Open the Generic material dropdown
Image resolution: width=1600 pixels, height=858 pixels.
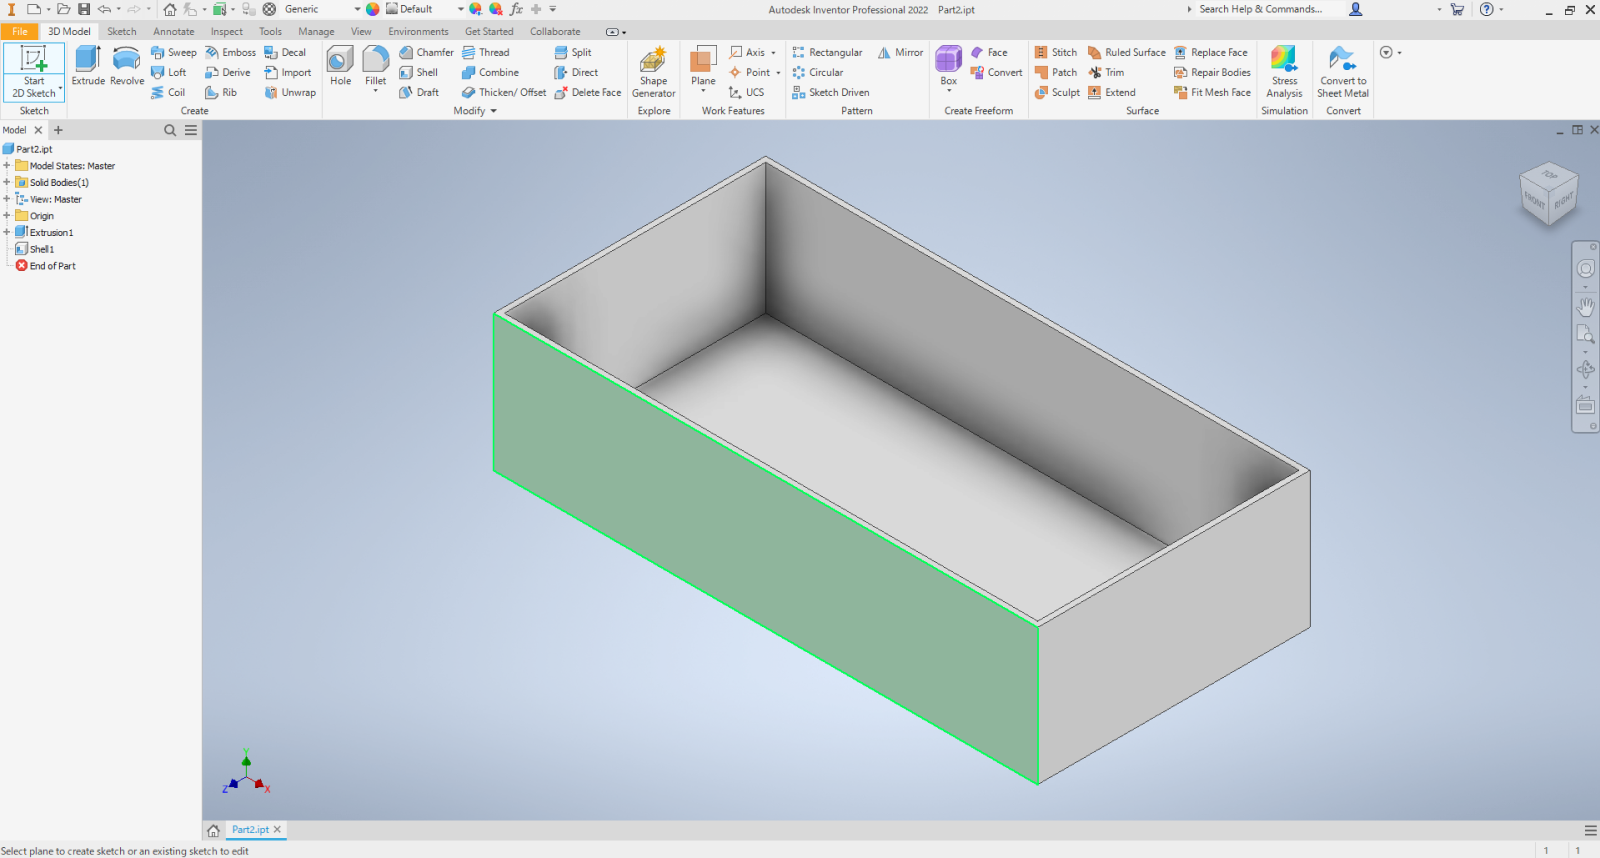coord(357,10)
